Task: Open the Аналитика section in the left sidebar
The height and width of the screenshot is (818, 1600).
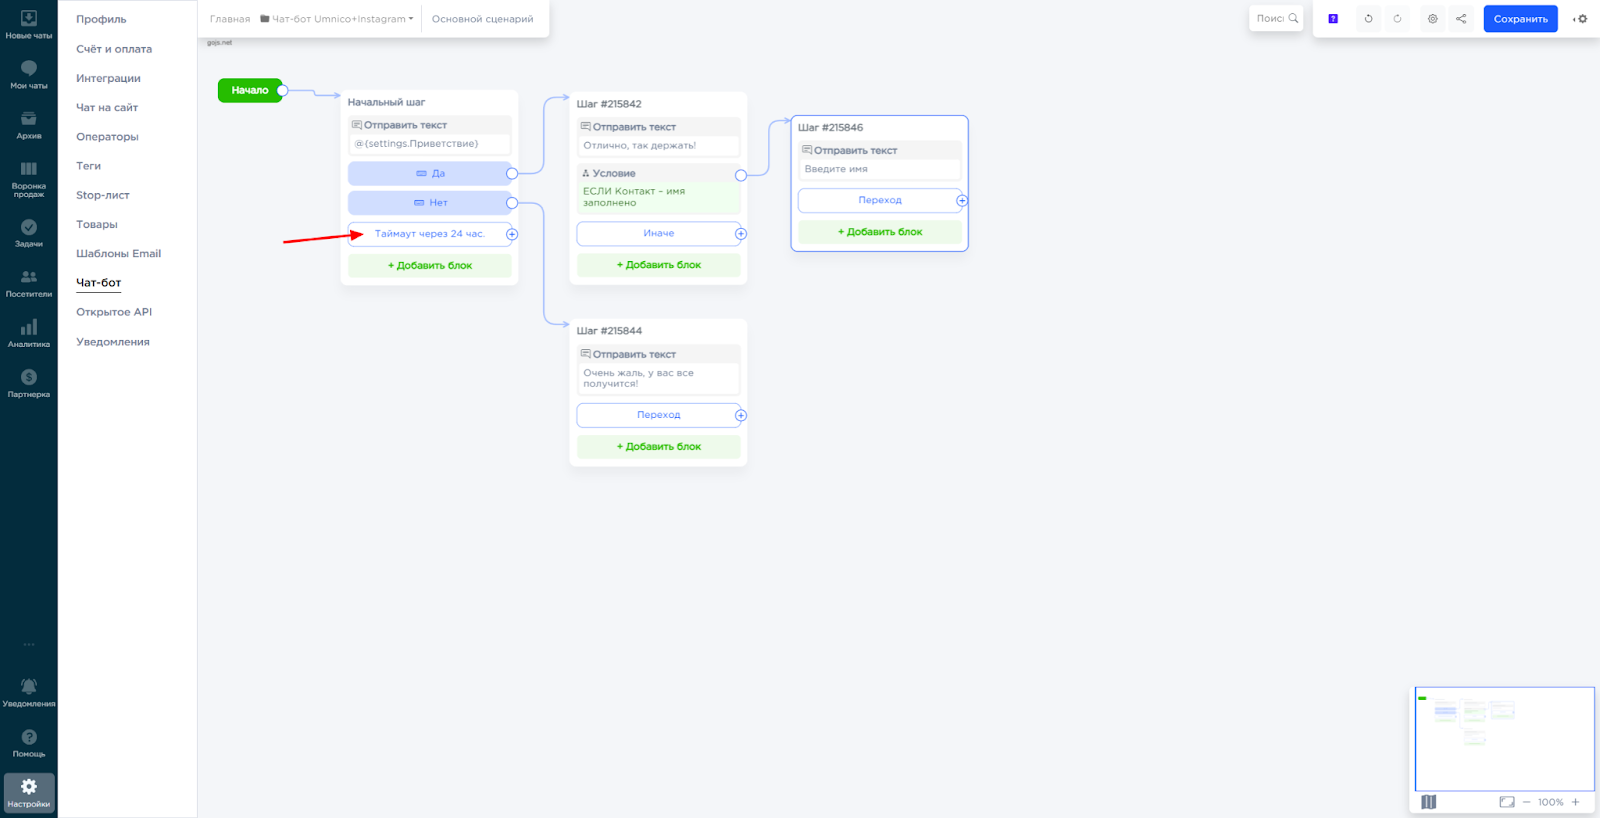Action: click(x=29, y=333)
